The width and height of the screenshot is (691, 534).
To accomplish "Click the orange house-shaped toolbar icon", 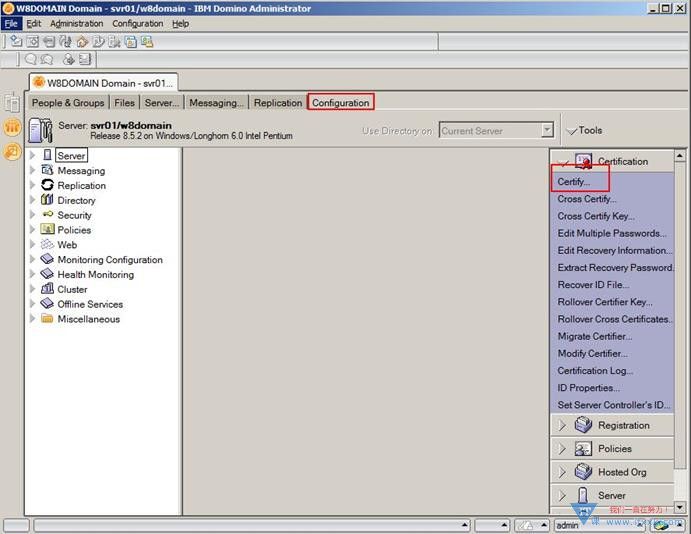I will [x=82, y=42].
